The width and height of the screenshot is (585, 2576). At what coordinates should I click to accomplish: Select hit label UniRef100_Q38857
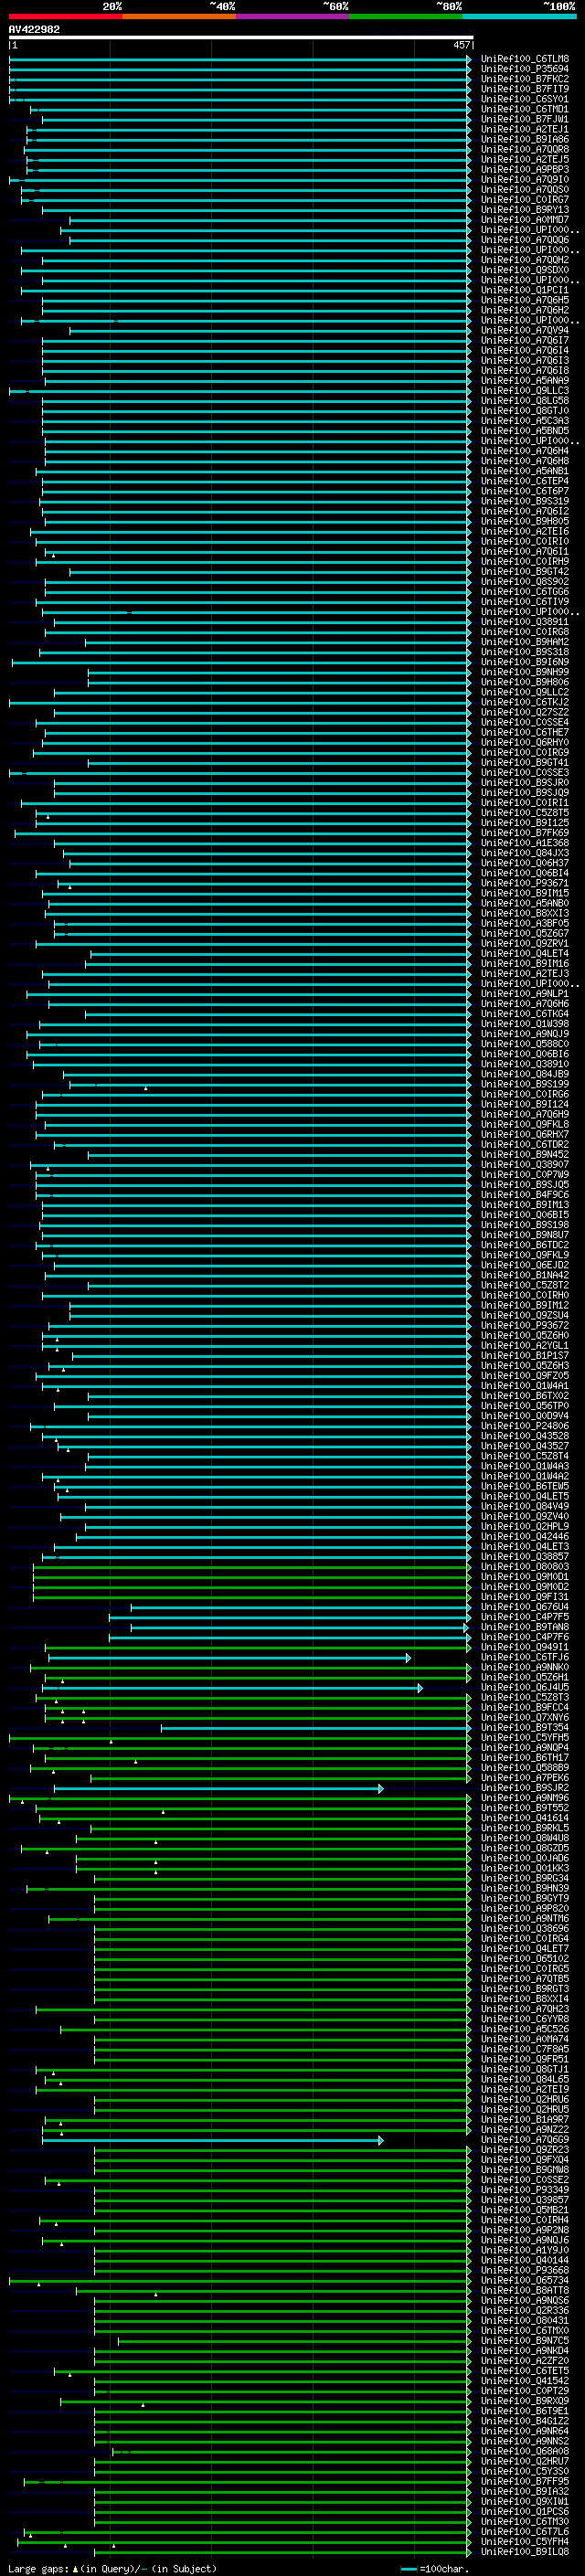click(524, 1556)
